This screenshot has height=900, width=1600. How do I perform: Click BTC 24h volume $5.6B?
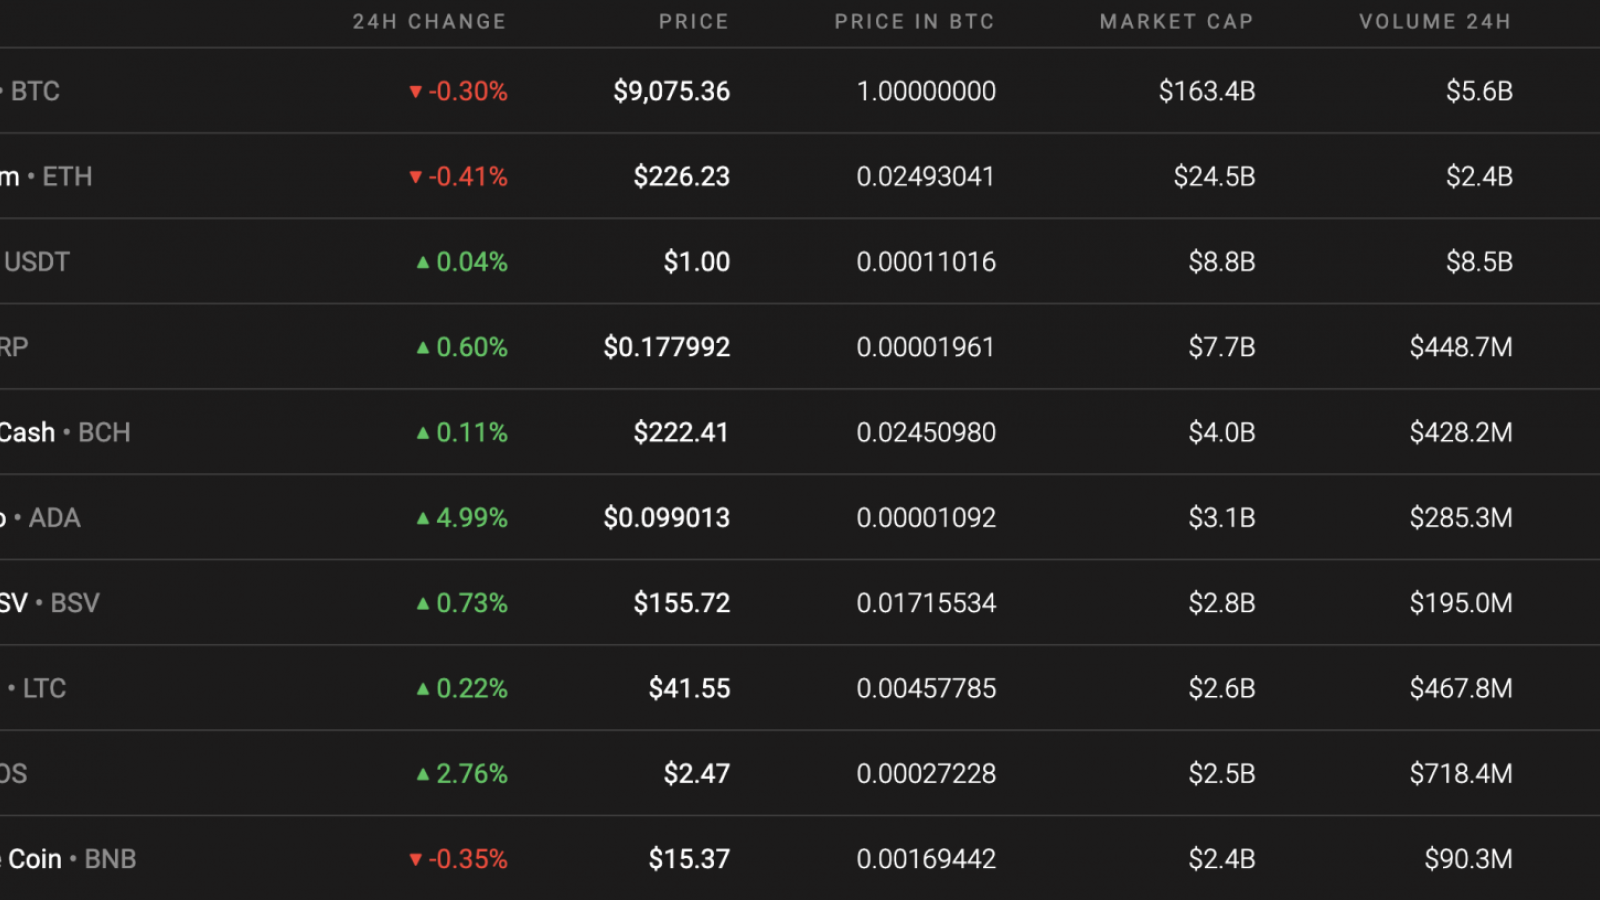pyautogui.click(x=1480, y=91)
